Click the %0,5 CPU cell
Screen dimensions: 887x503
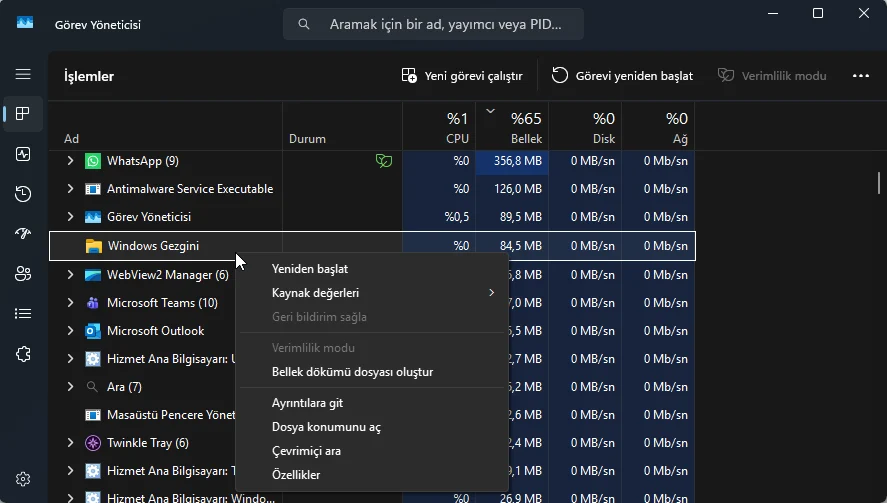coord(439,217)
